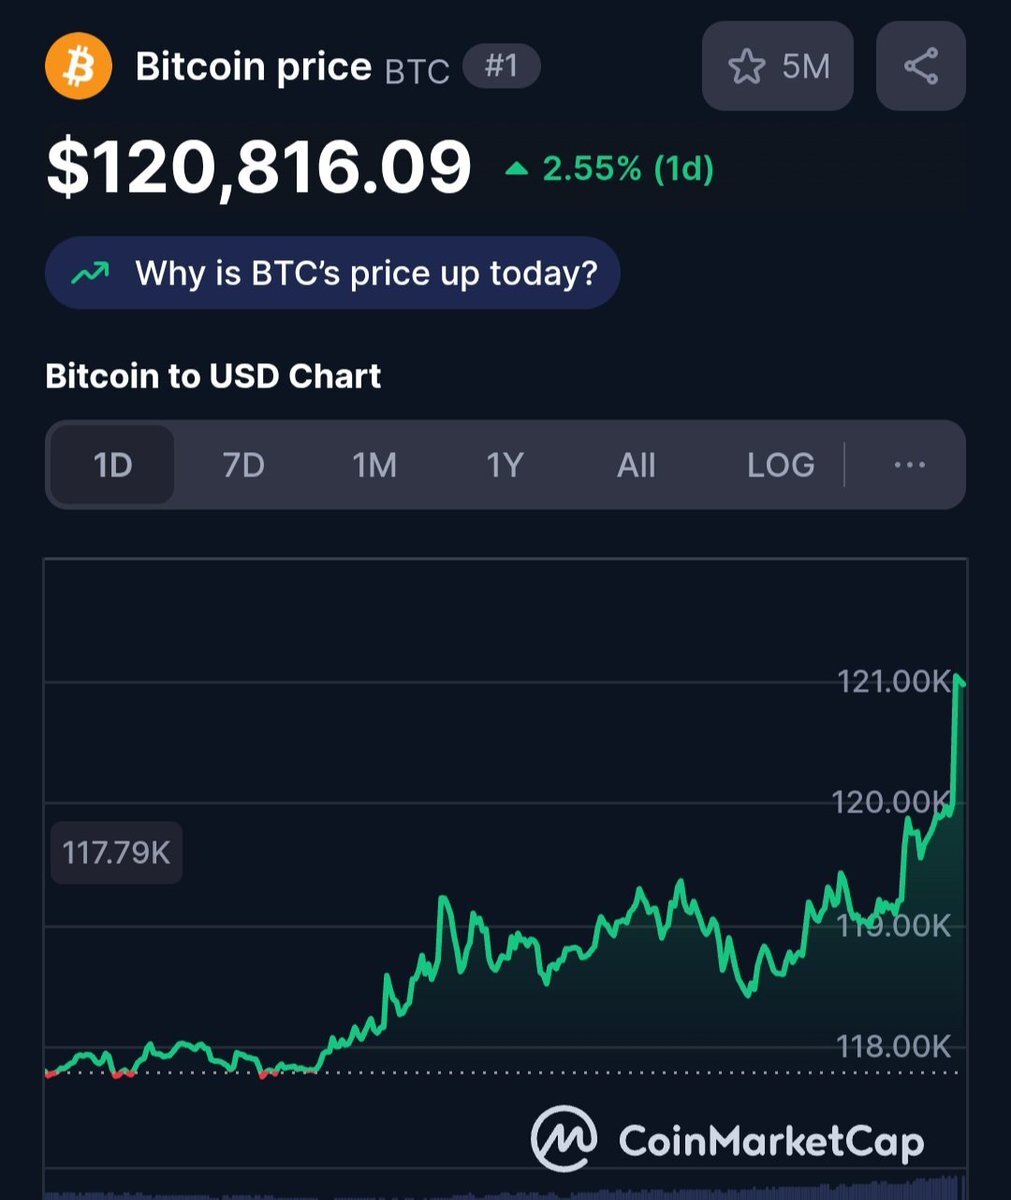Tap the green up triangle beside 2.55%

coord(516,169)
